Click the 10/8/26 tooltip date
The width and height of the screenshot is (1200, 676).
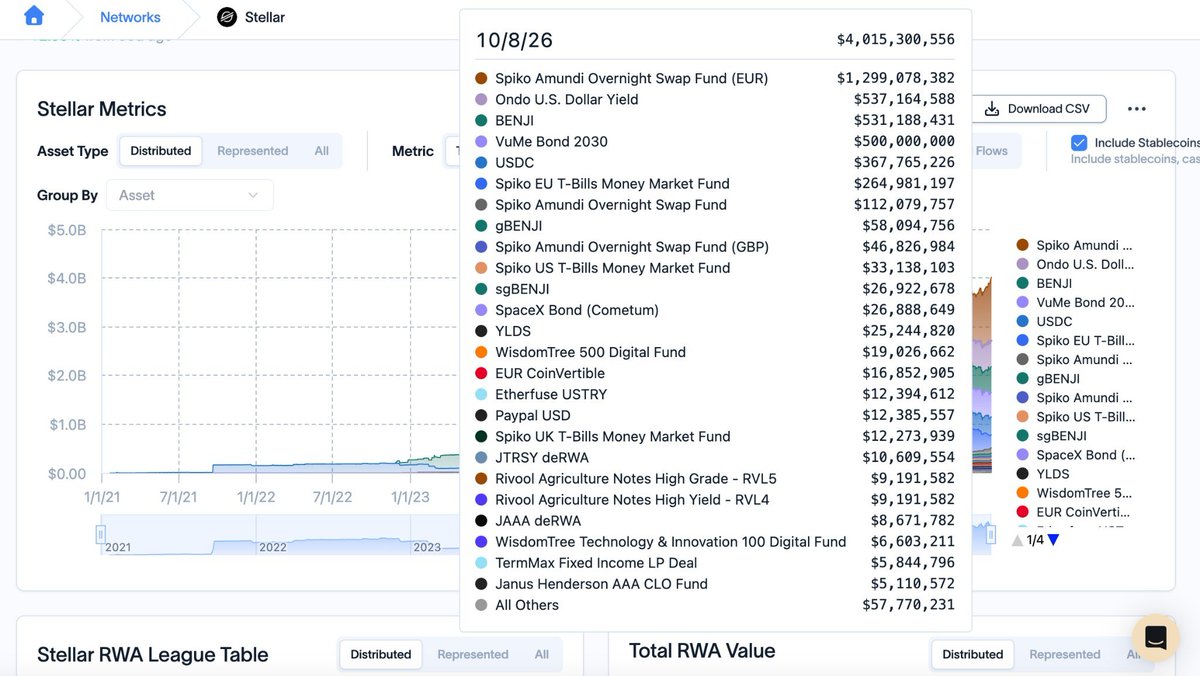tap(514, 41)
